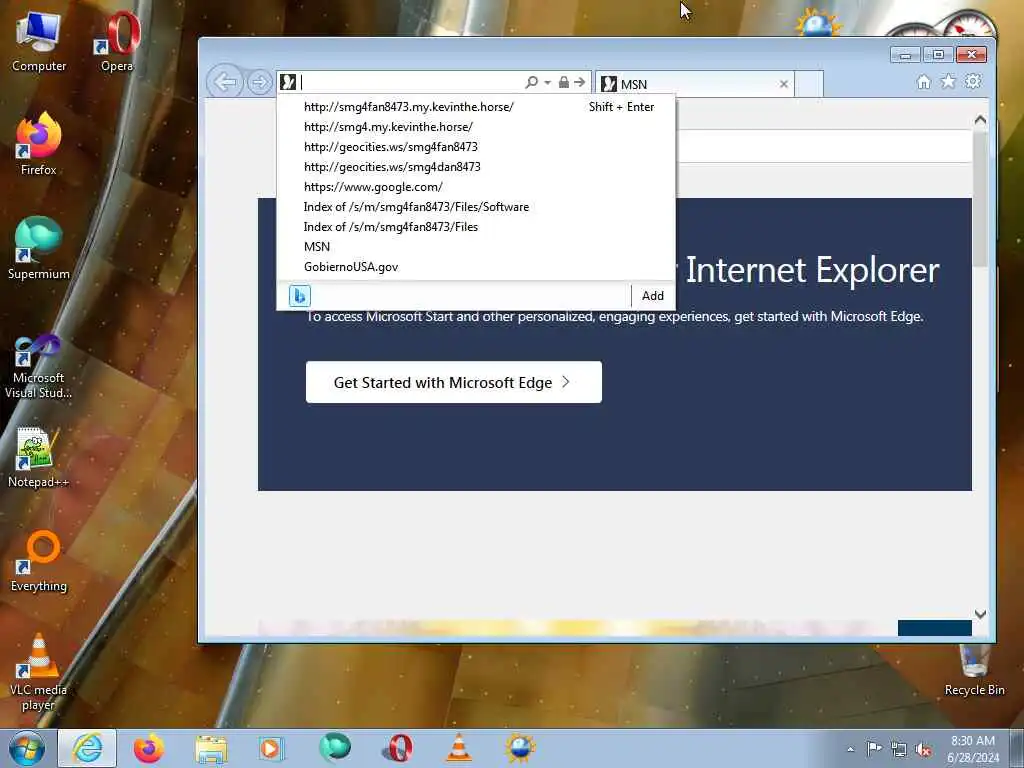Open Favorites star icon
This screenshot has height=768, width=1024.
[x=948, y=82]
